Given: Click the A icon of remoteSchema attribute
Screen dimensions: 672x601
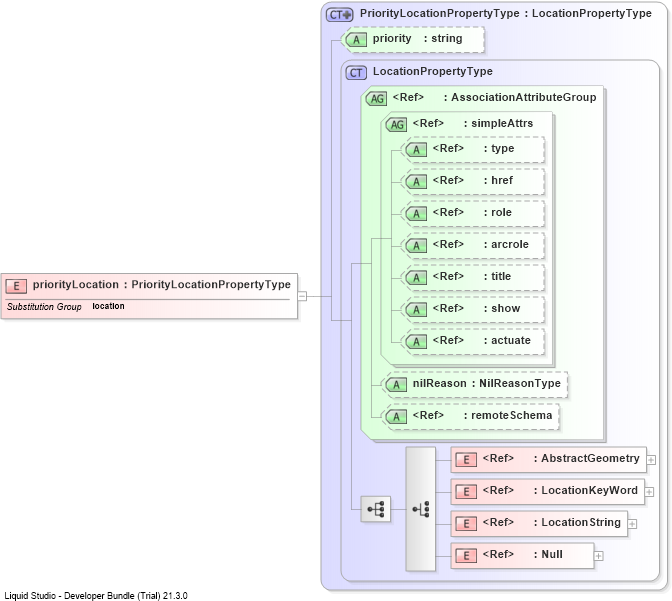Looking at the screenshot, I should 396,417.
